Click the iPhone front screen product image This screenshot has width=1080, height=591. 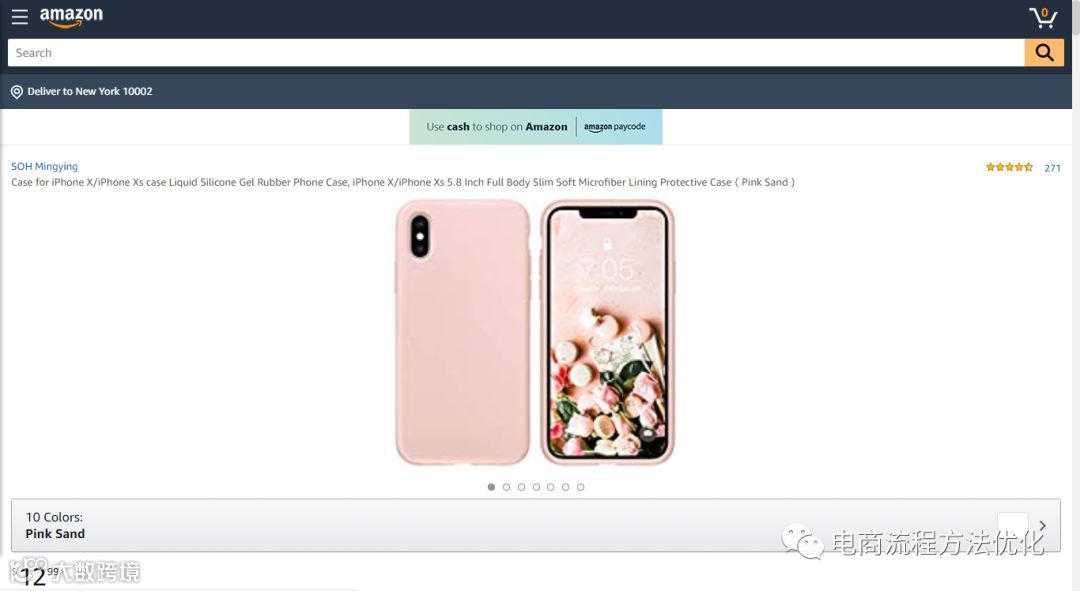pyautogui.click(x=607, y=332)
